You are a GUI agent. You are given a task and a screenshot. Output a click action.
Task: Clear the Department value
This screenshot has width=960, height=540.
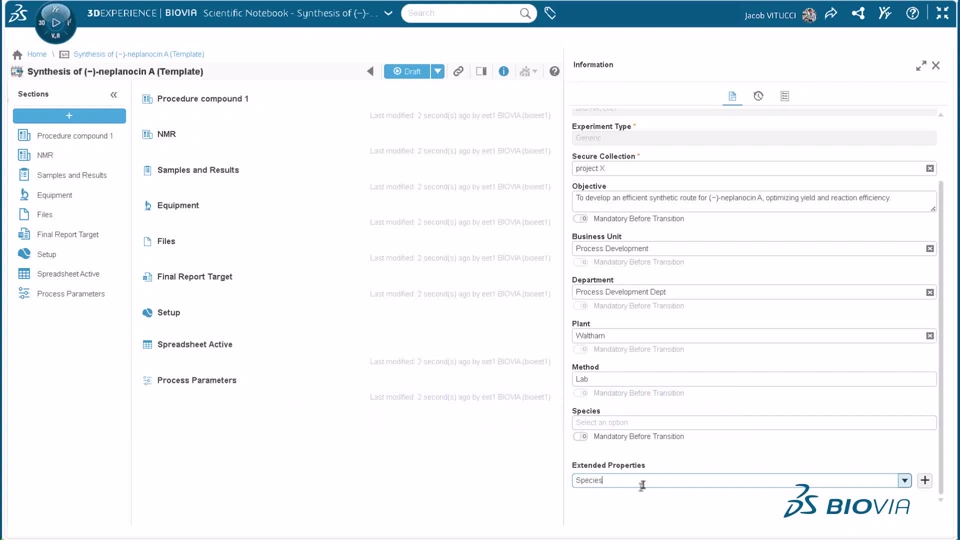pos(930,293)
